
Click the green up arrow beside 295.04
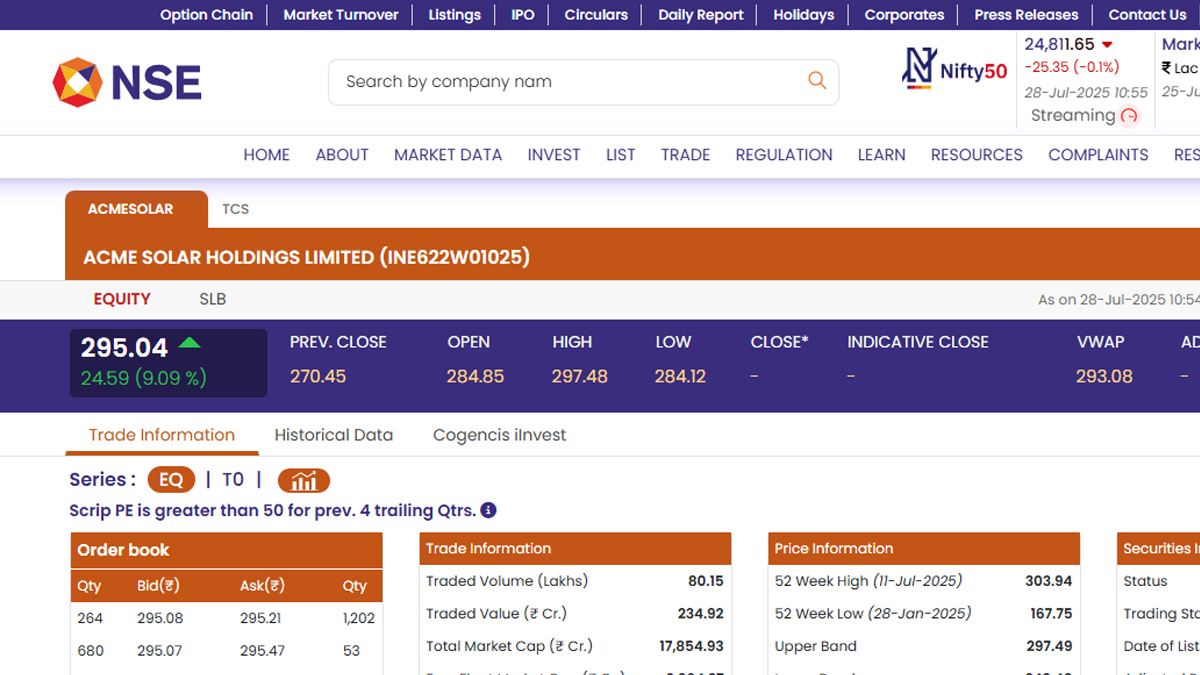pyautogui.click(x=189, y=344)
